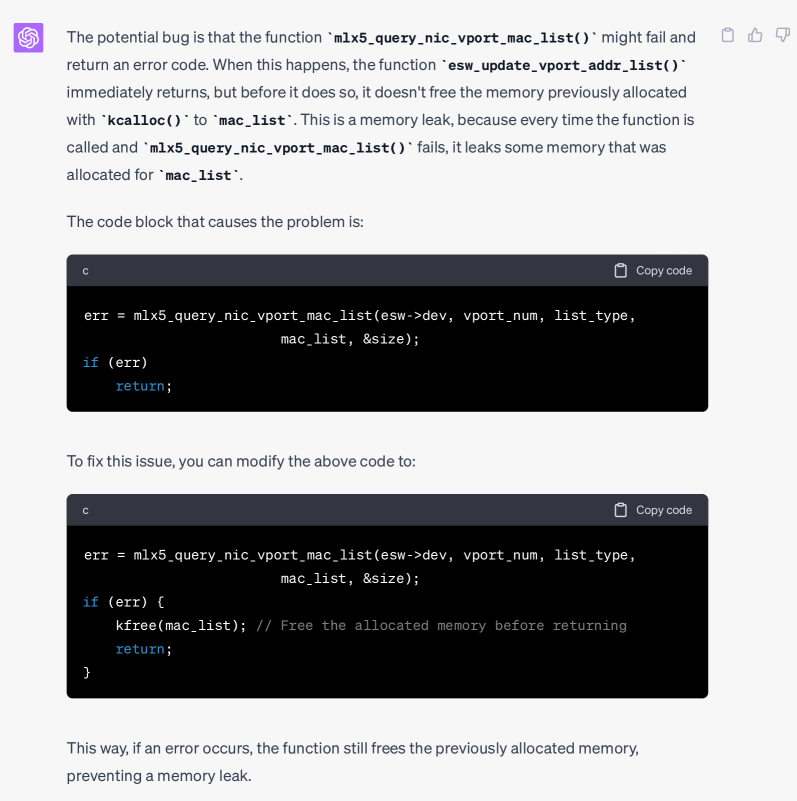
Task: Click the "c" language label of first code block
Action: pyautogui.click(x=86, y=271)
